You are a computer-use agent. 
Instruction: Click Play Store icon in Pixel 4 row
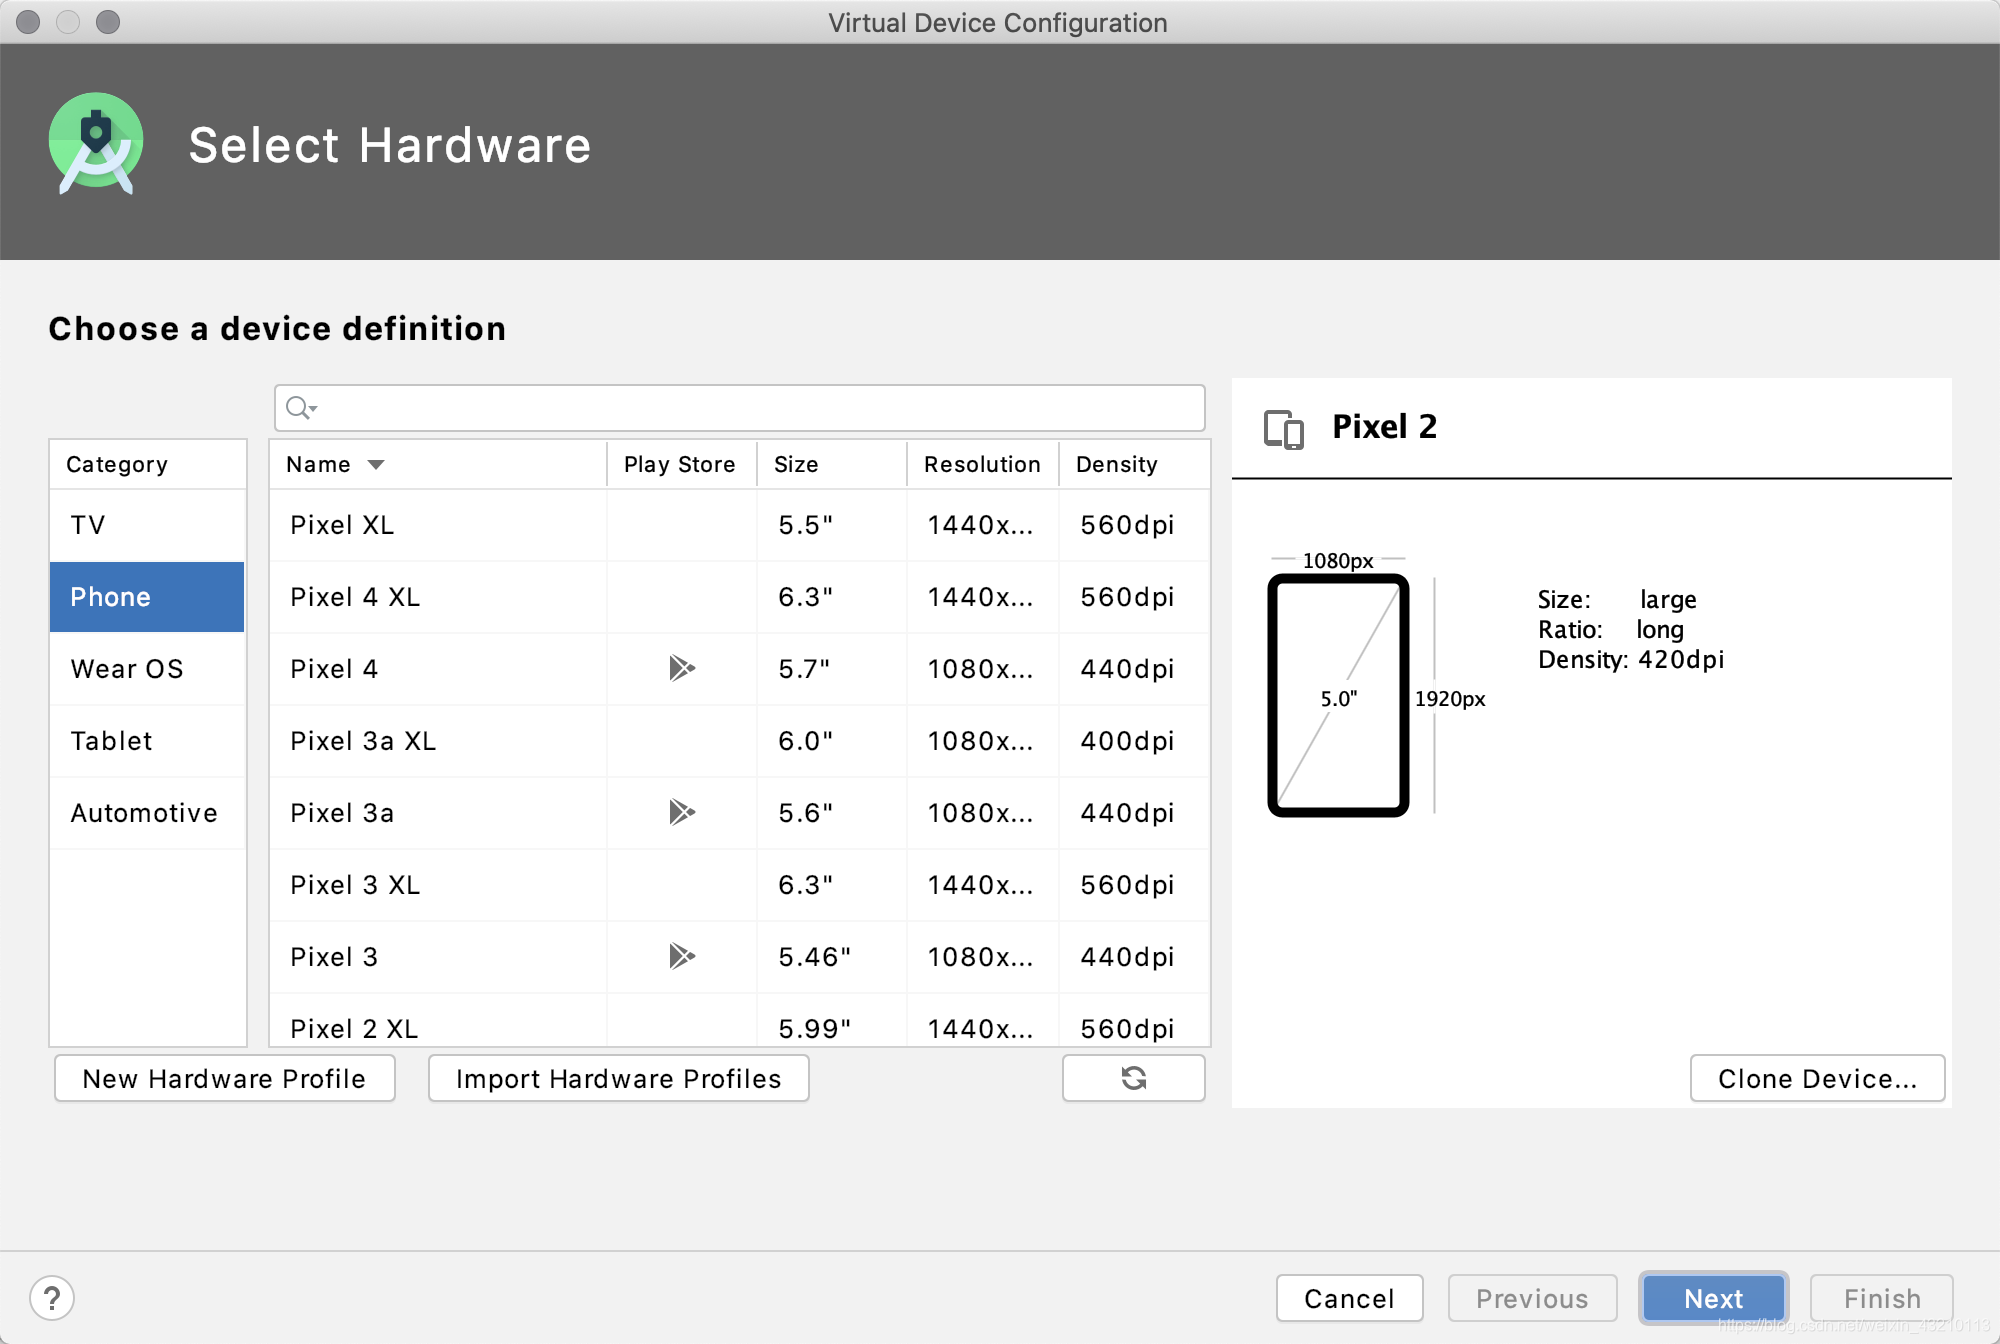click(682, 668)
